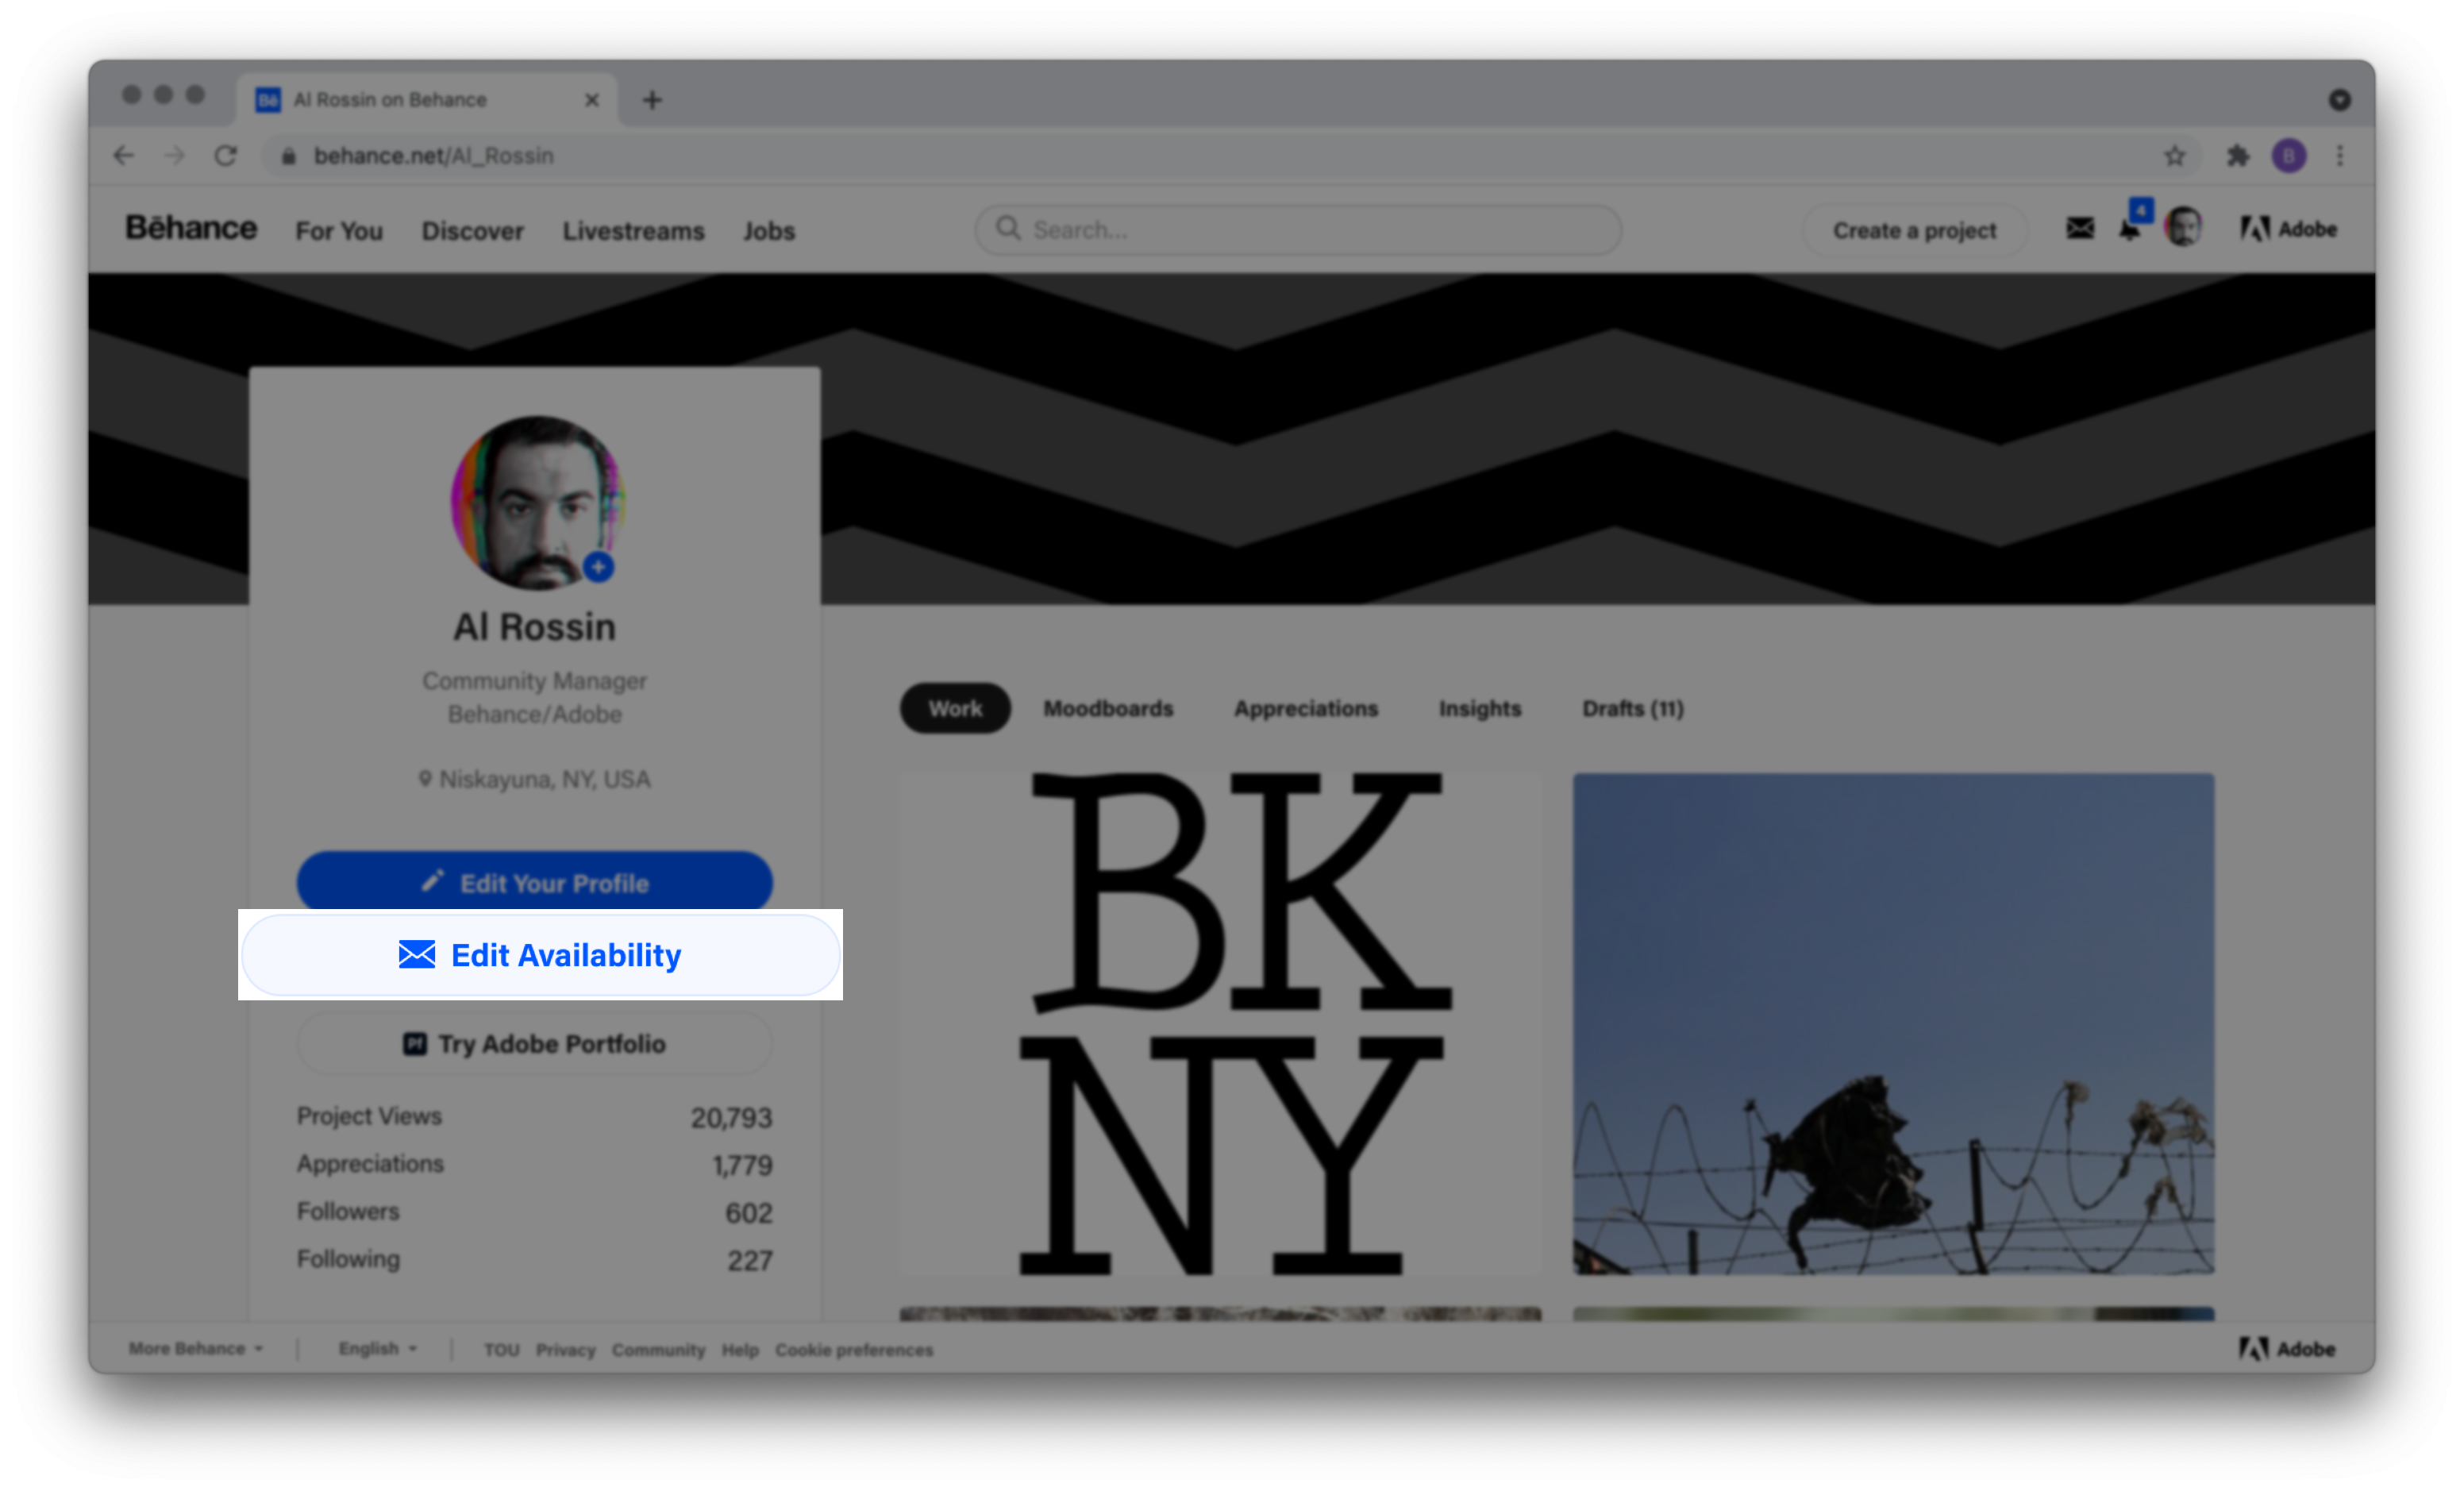Open Cookie preferences link
Viewport: 2464px width, 1491px height.
pos(854,1350)
